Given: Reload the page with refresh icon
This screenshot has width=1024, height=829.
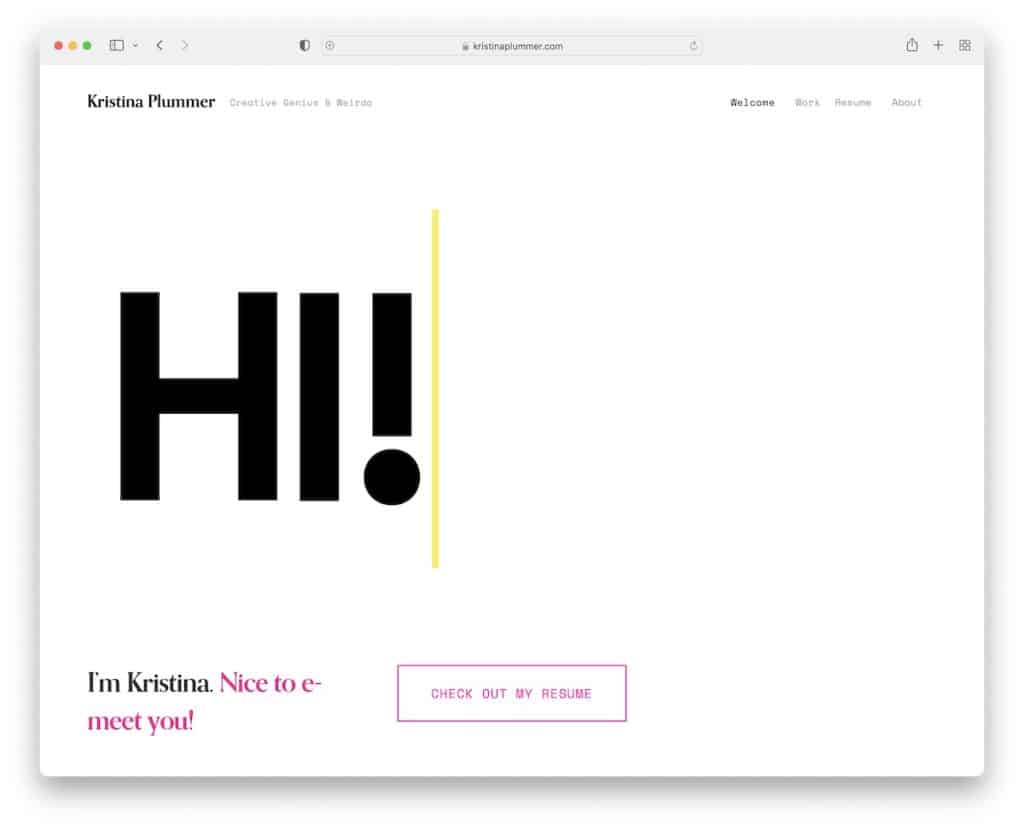Looking at the screenshot, I should (x=694, y=46).
